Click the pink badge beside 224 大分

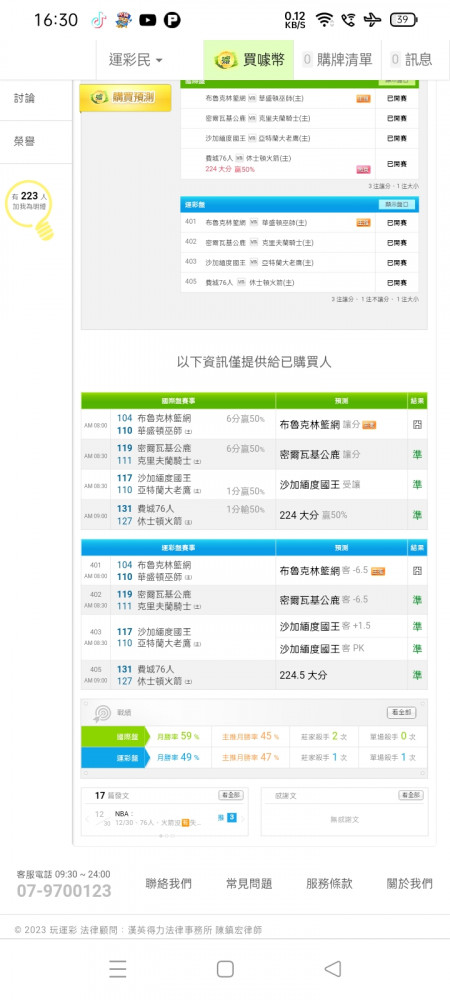363,170
